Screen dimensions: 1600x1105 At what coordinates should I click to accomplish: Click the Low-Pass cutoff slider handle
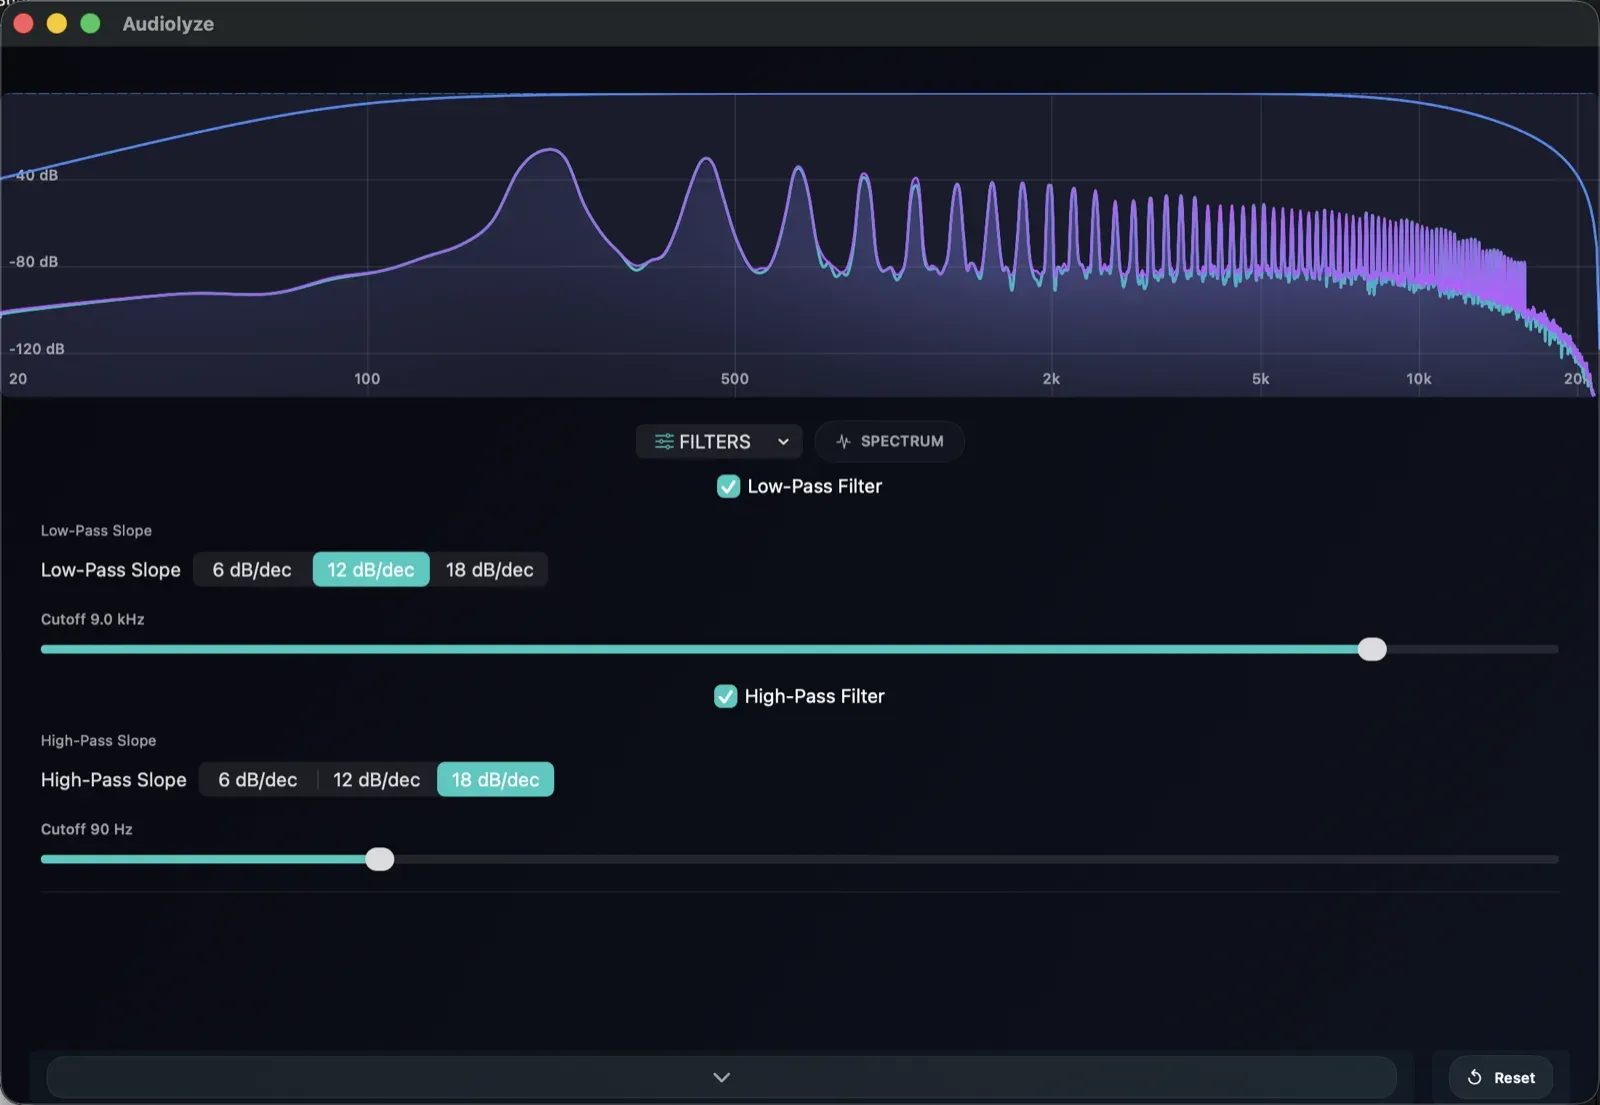pos(1372,650)
